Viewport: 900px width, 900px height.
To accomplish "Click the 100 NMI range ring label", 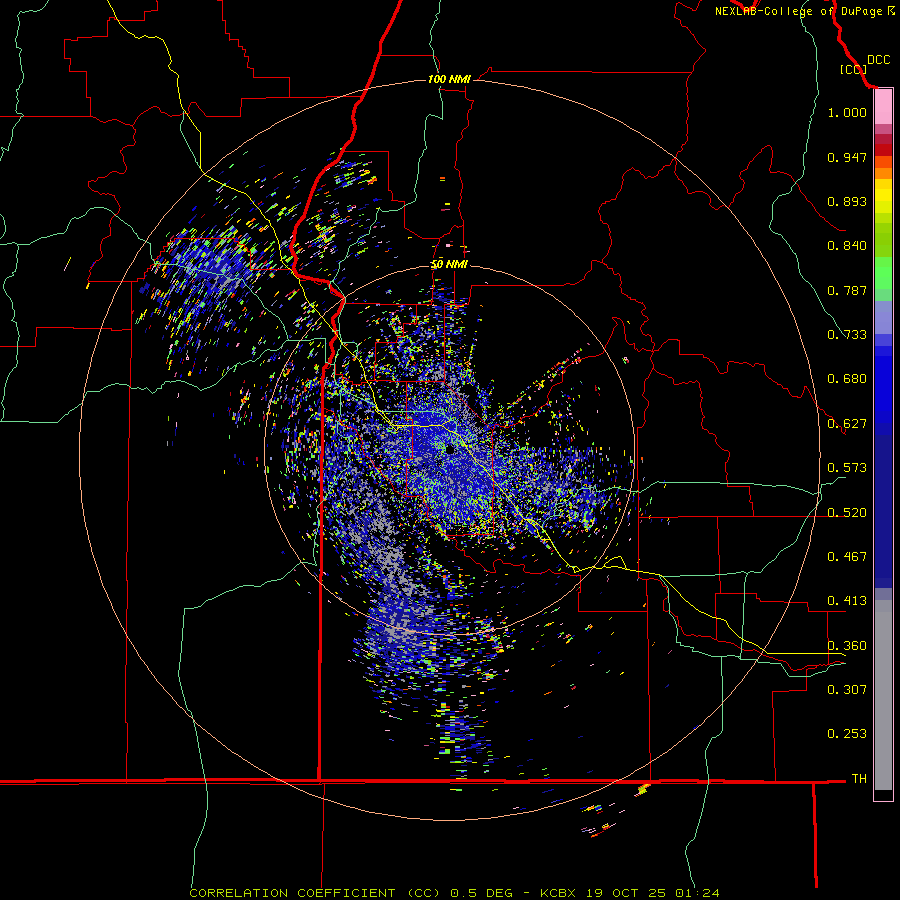I will [449, 79].
